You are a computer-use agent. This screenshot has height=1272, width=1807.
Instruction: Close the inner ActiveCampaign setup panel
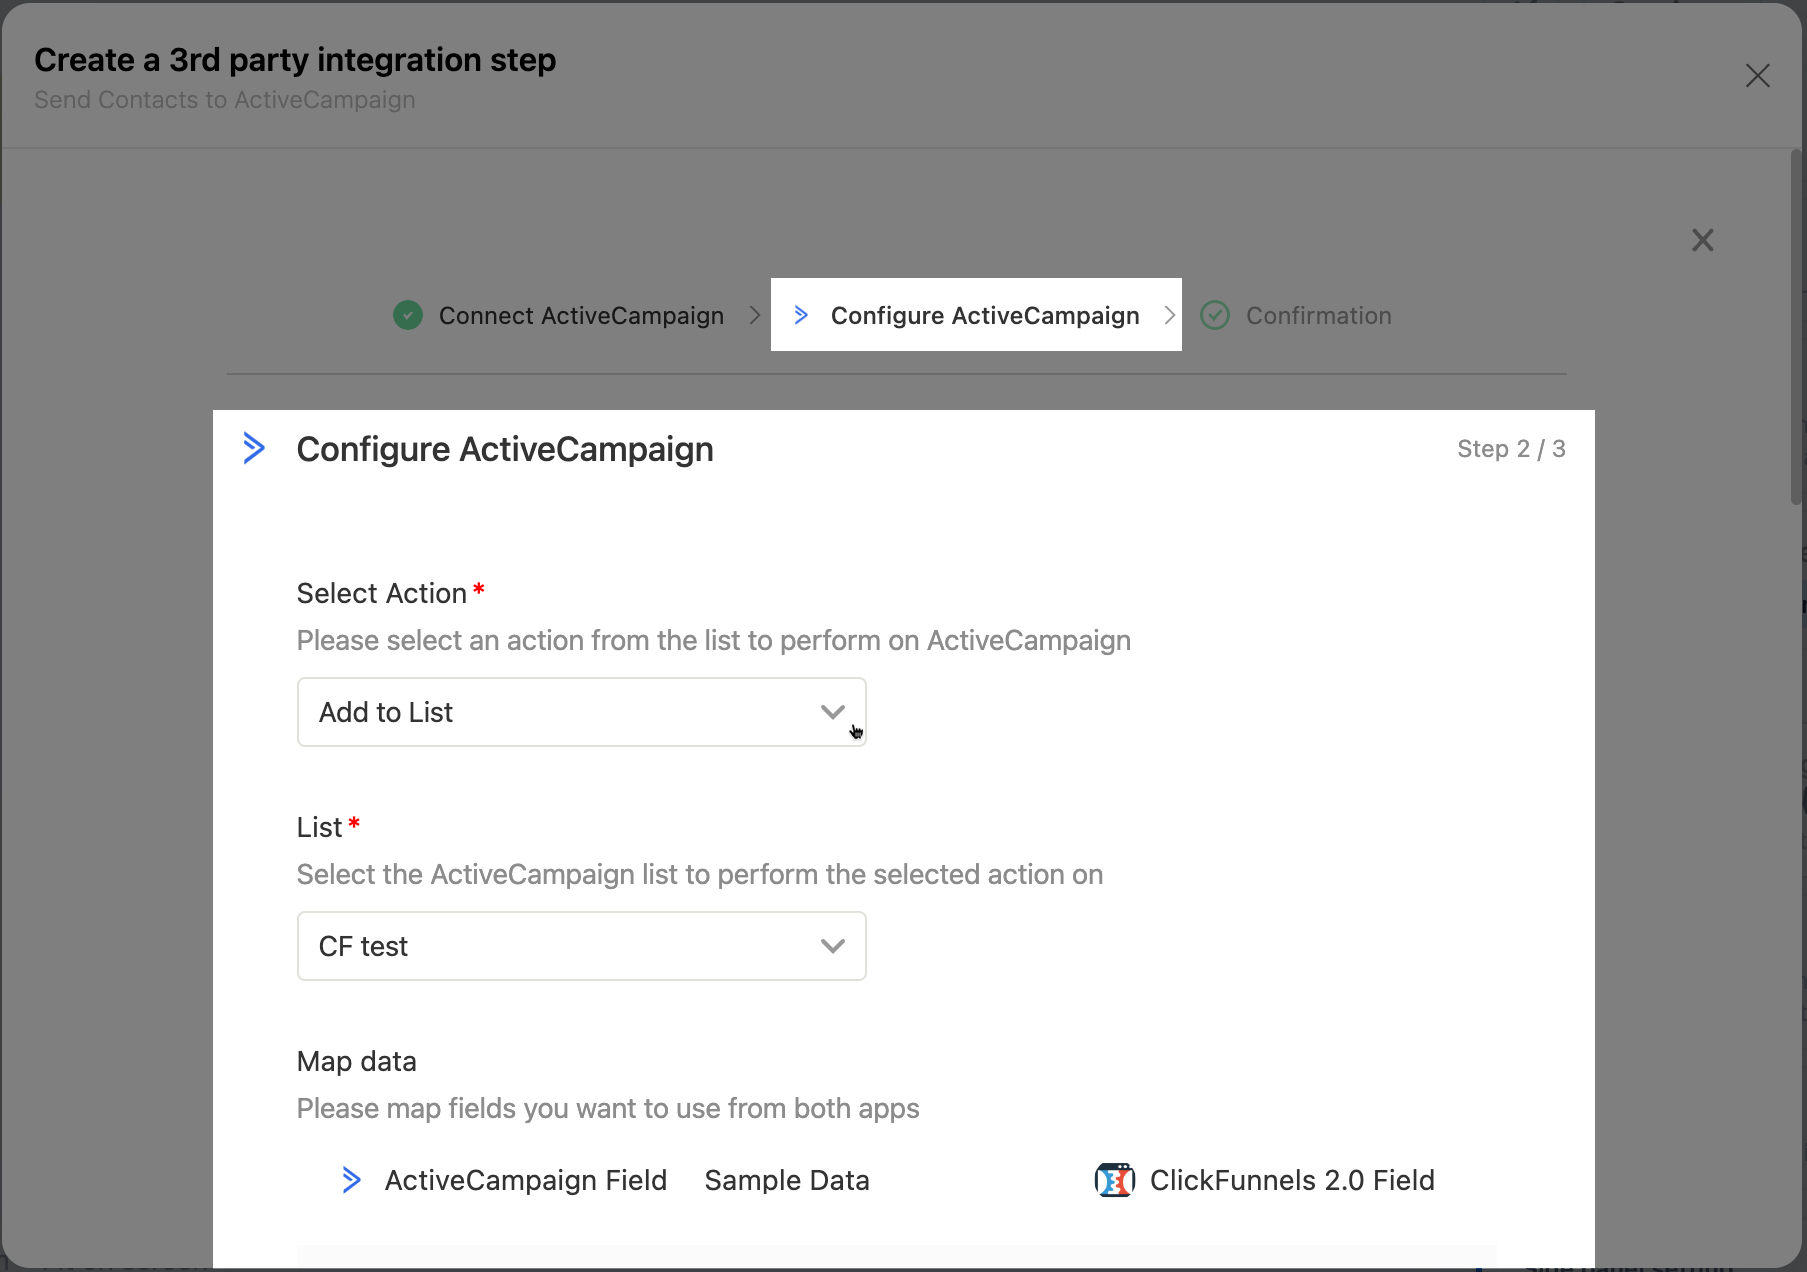click(1702, 240)
